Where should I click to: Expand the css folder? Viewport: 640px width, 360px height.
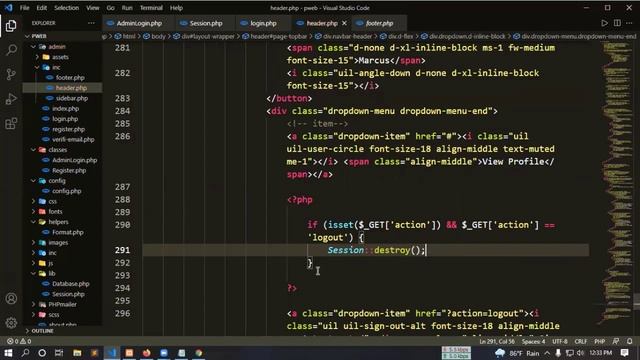point(53,201)
